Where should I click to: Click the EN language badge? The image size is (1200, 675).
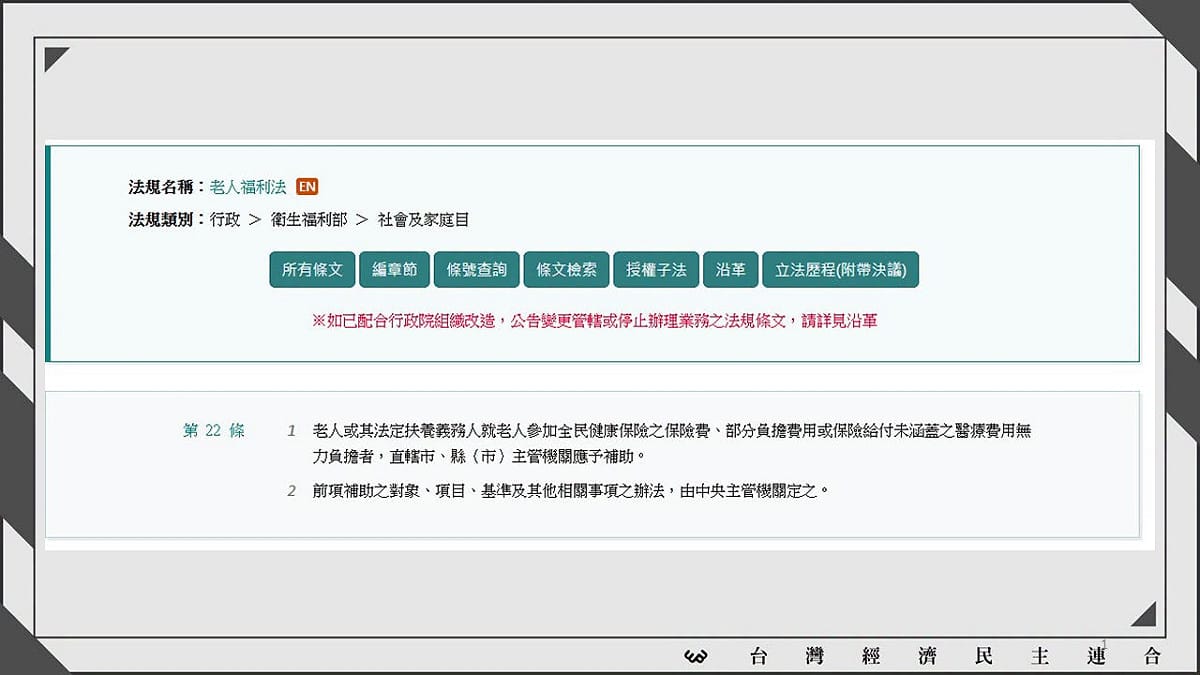307,187
